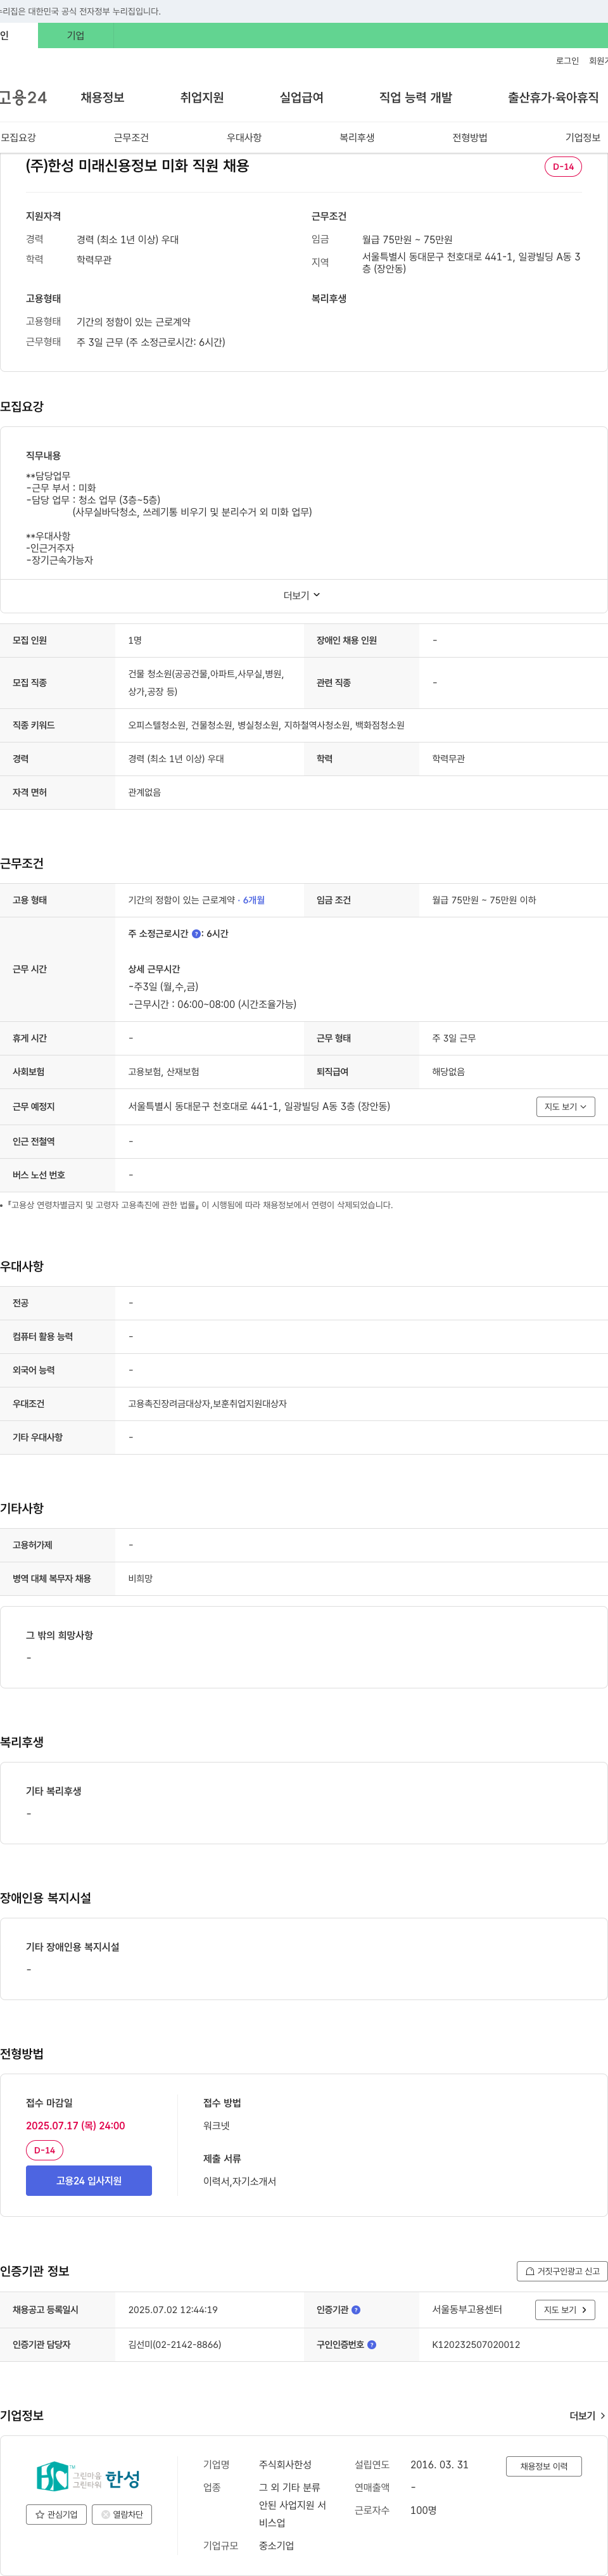Add company via 관심기업 star button
The height and width of the screenshot is (2576, 608).
click(x=56, y=2514)
